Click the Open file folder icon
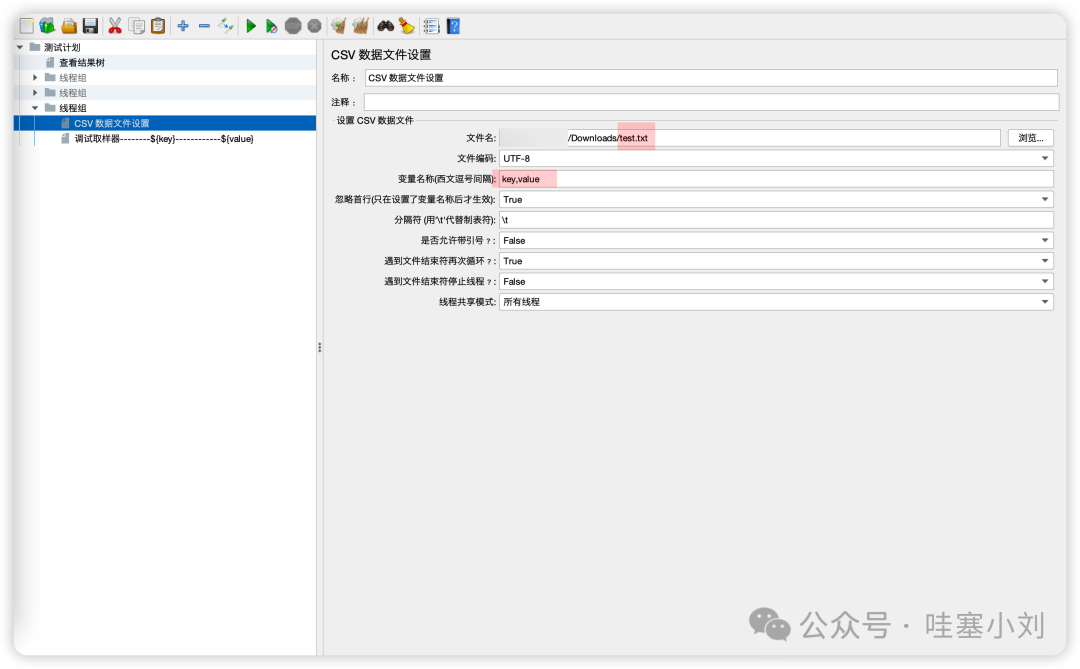 (69, 26)
